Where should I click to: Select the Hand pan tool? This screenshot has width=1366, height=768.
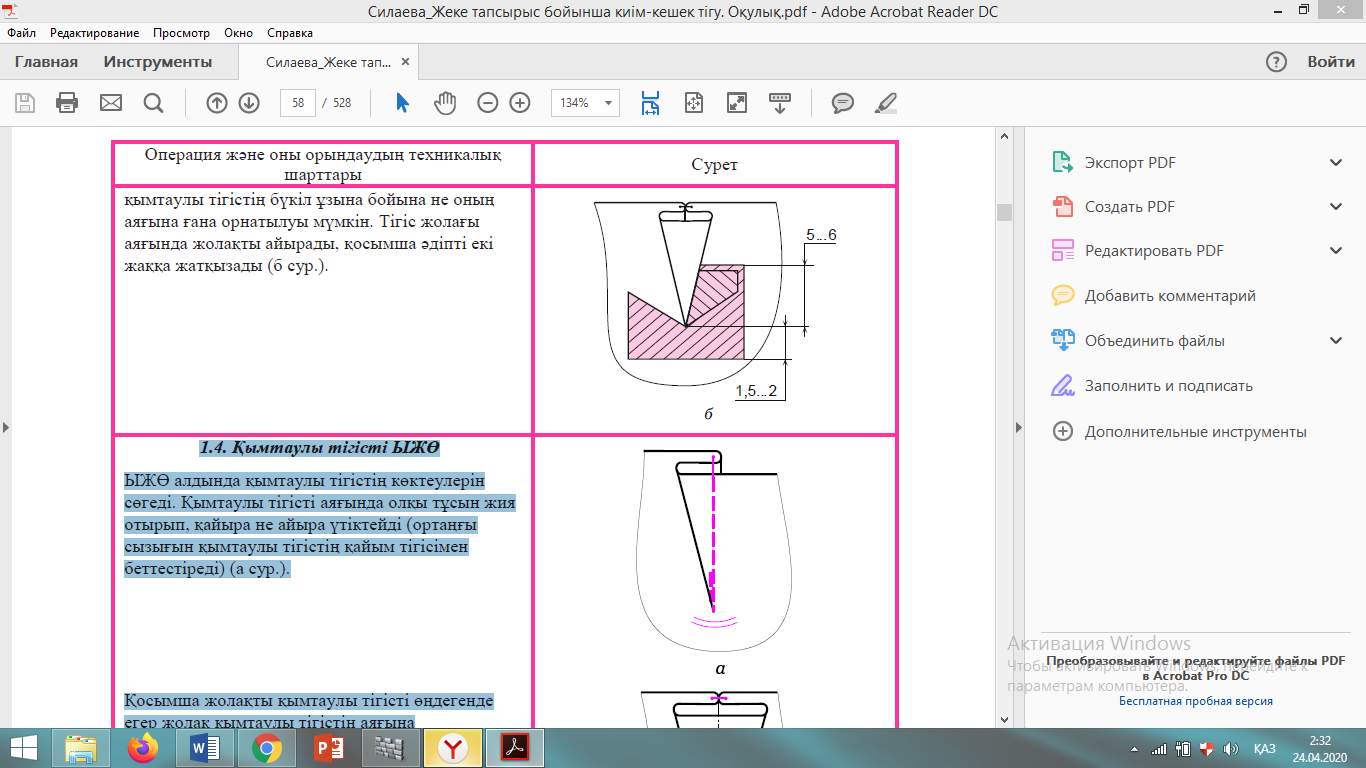pyautogui.click(x=445, y=102)
